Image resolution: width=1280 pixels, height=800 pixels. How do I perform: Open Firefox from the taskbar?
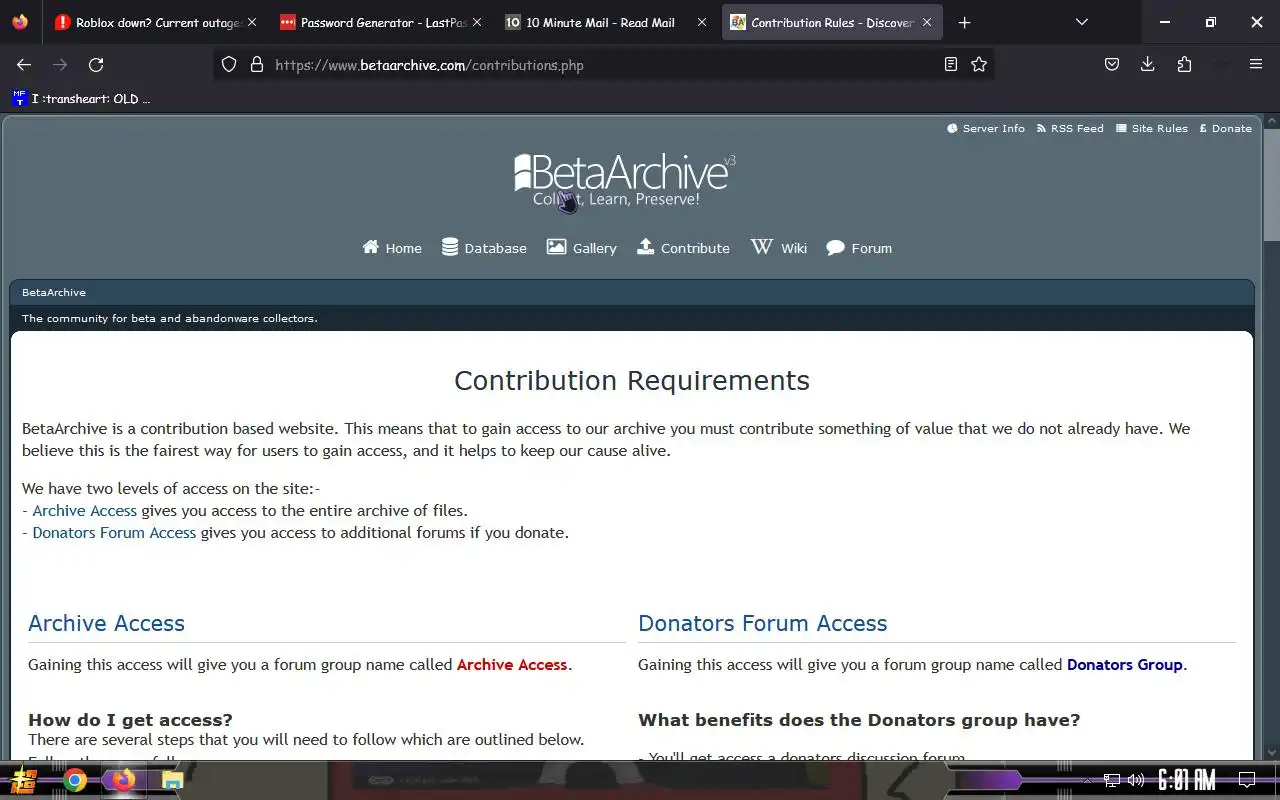(x=123, y=780)
